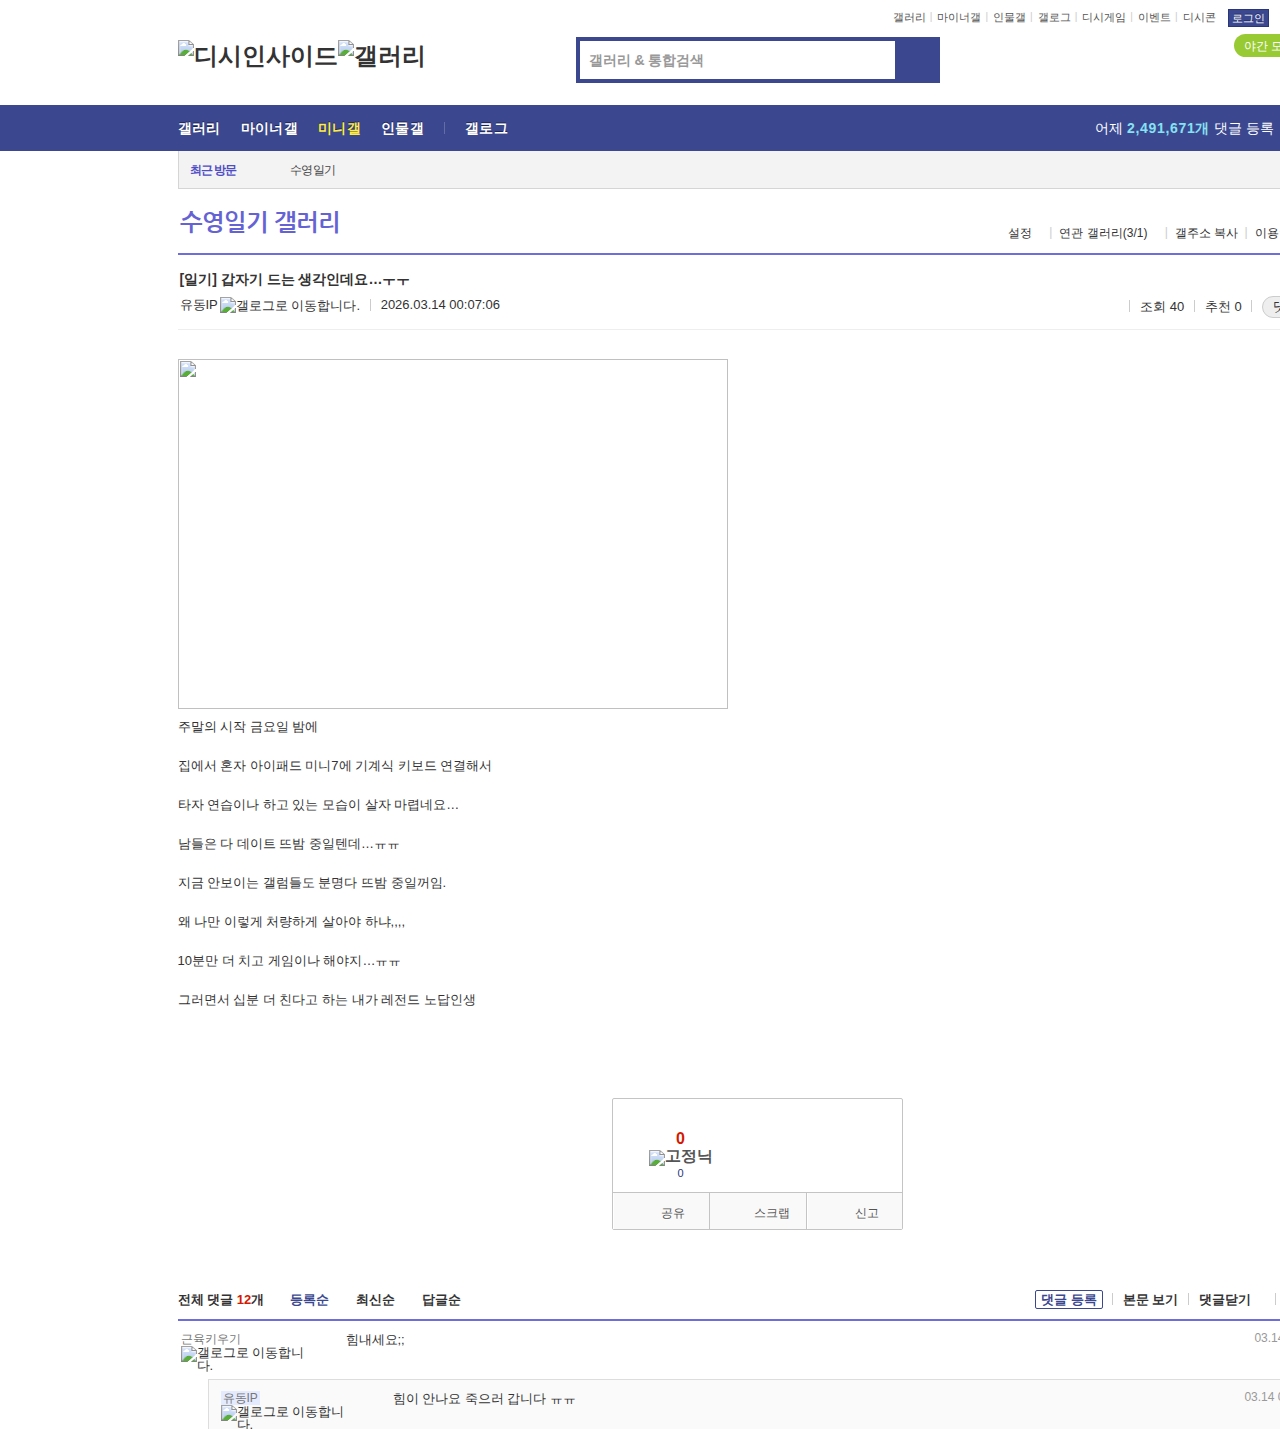The width and height of the screenshot is (1280, 1429).
Task: Click the 공유 button
Action: (x=661, y=1212)
